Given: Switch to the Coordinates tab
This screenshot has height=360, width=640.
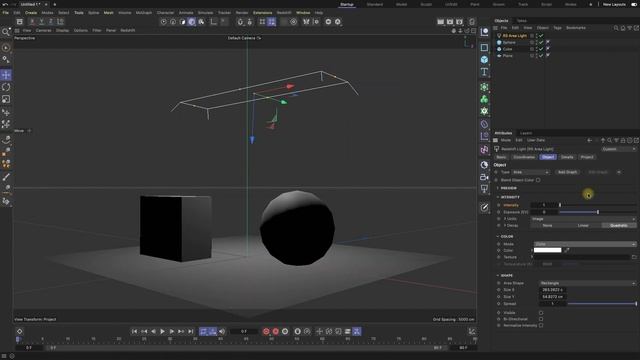Looking at the screenshot, I should (x=524, y=157).
